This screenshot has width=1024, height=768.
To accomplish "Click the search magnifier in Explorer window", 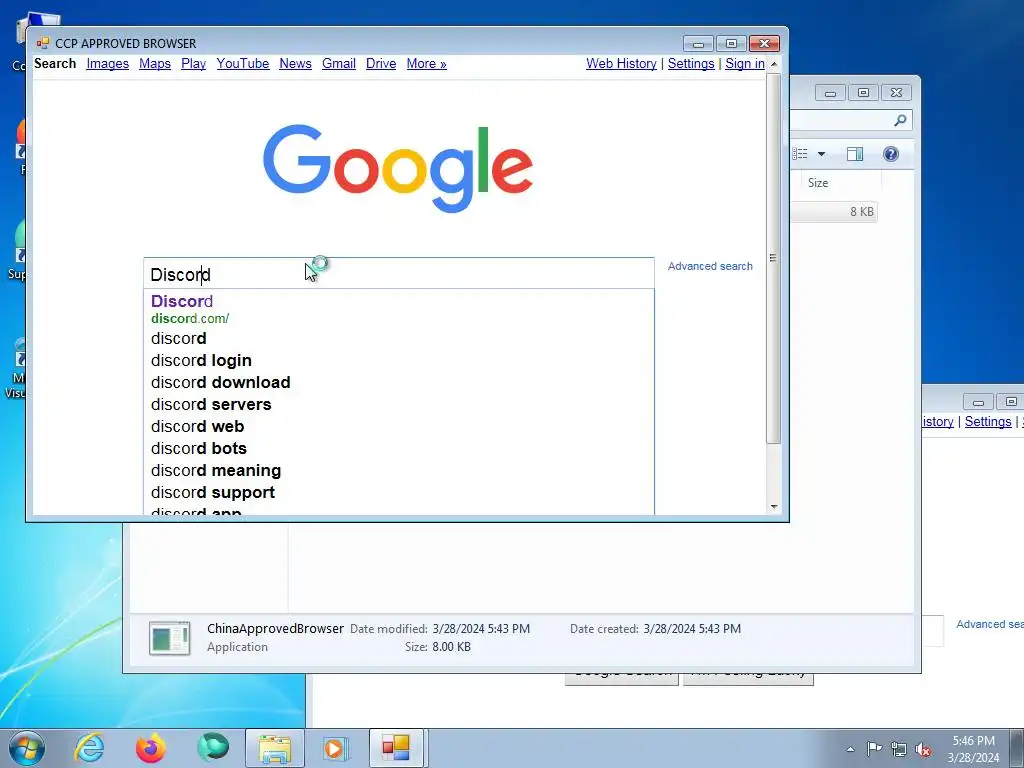I will (901, 120).
